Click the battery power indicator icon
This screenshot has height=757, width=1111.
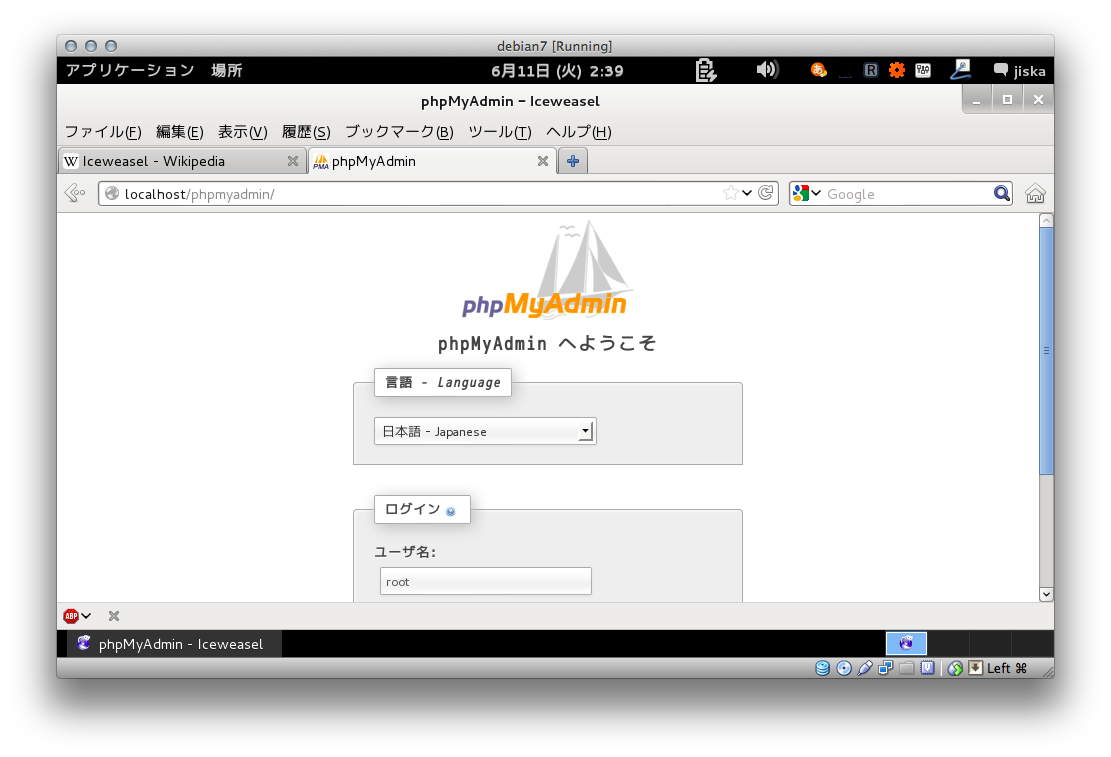pyautogui.click(x=706, y=70)
